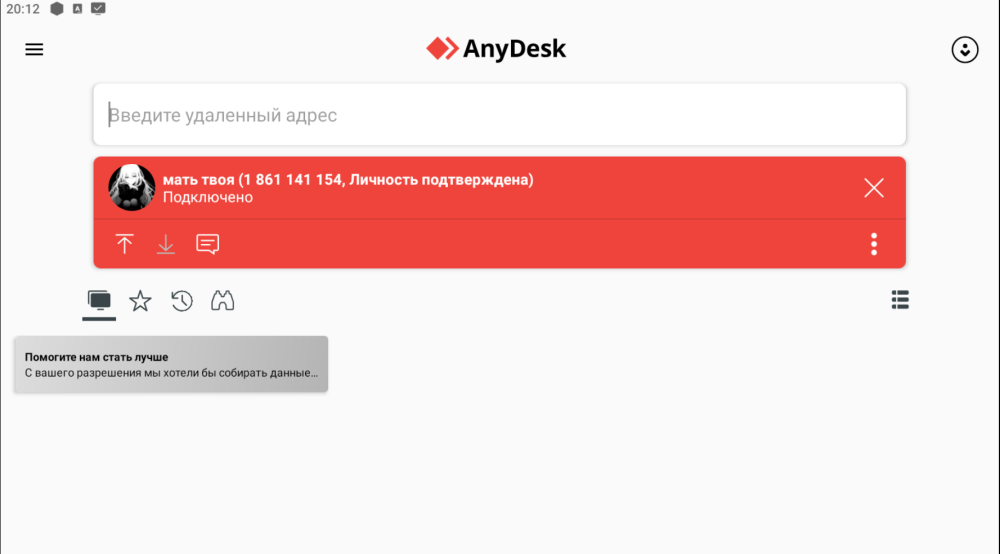
Task: Click the remote address input field
Action: pyautogui.click(x=499, y=115)
